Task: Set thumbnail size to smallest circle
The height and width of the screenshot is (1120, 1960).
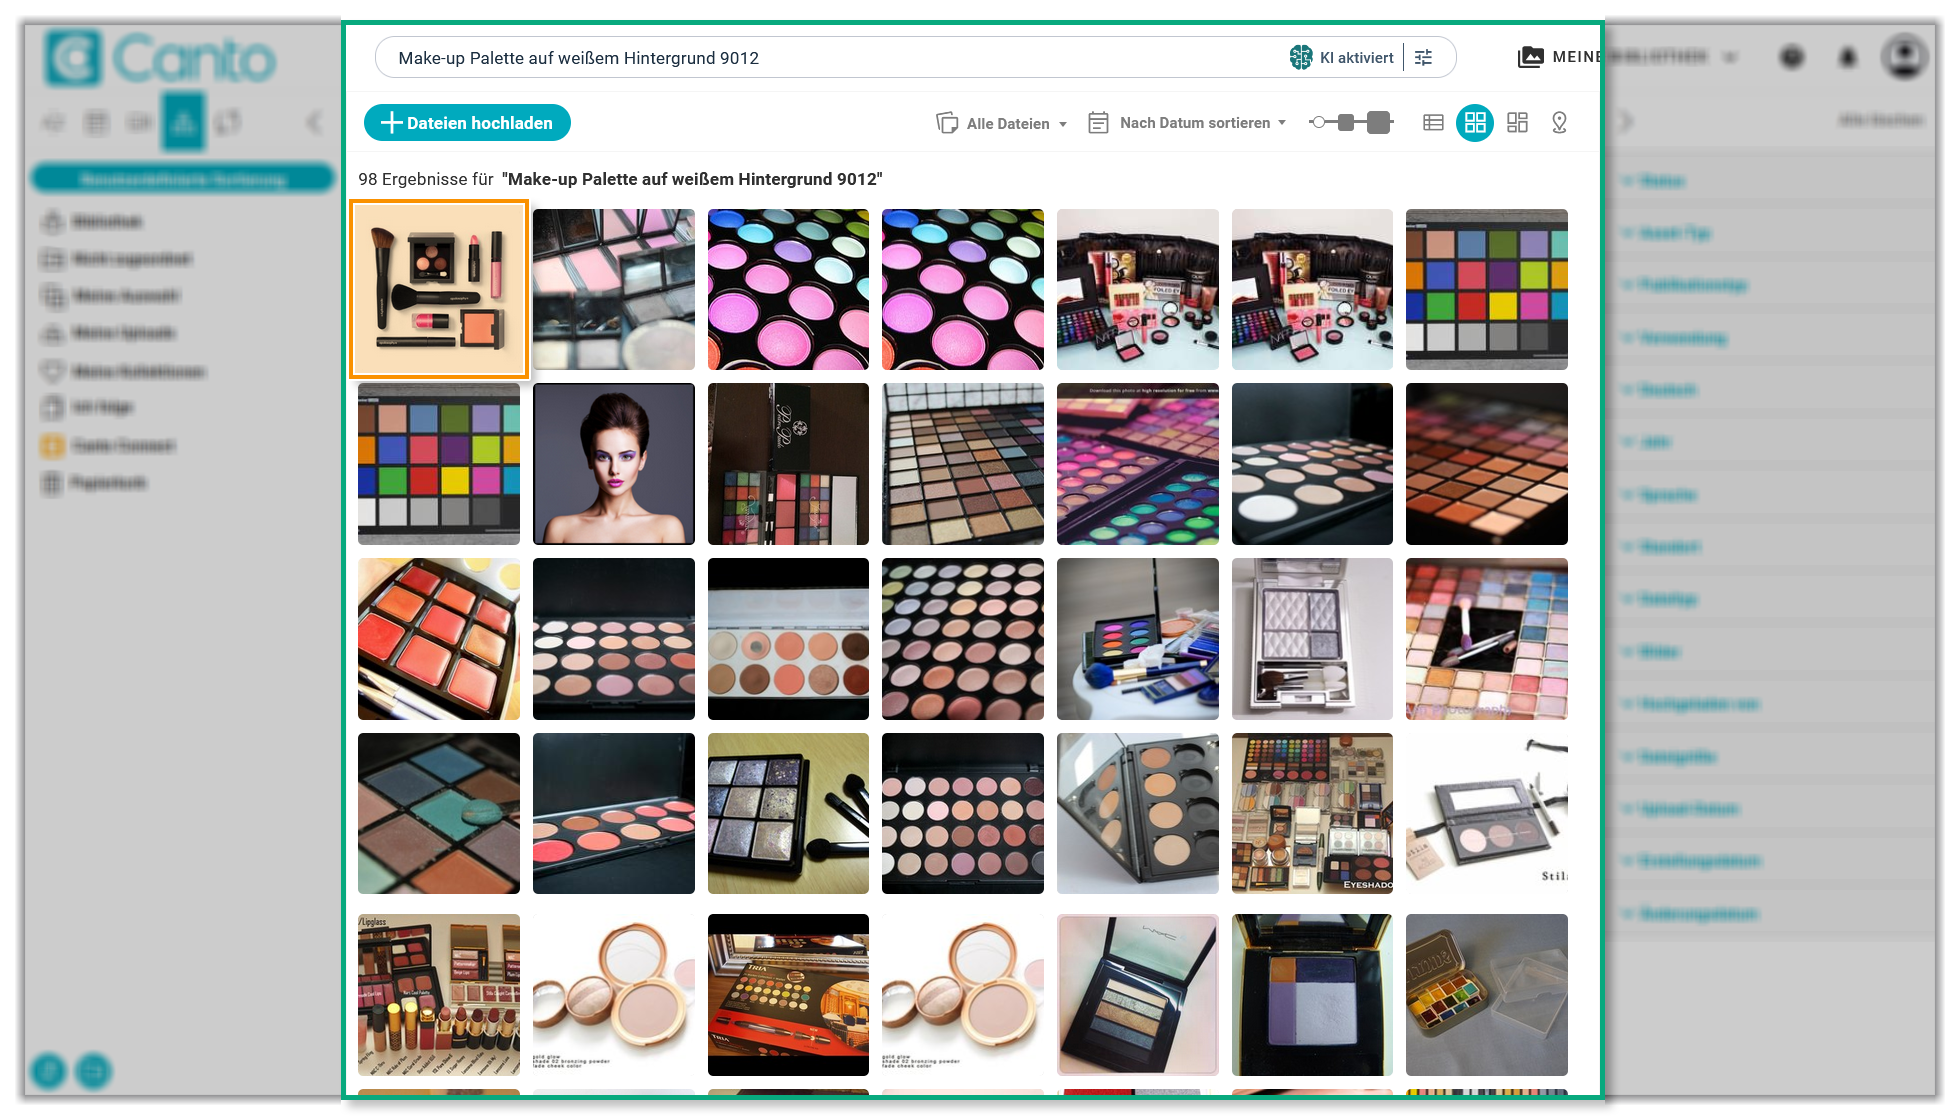Action: [x=1318, y=122]
